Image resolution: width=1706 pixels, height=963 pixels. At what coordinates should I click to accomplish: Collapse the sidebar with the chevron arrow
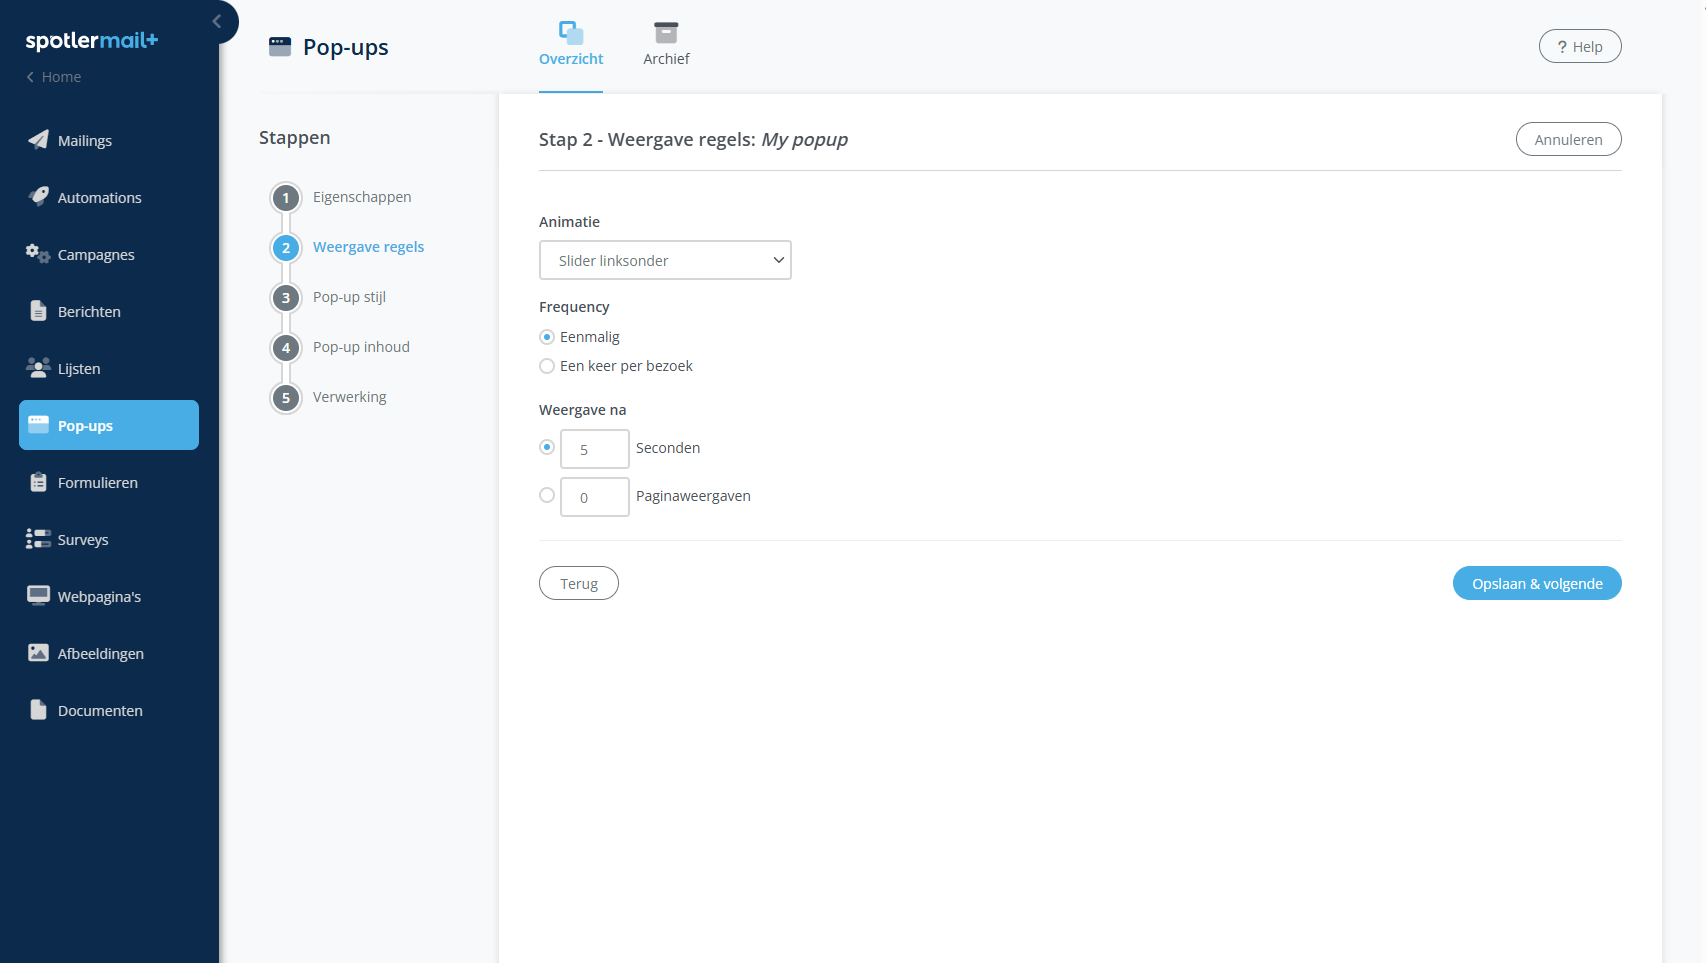coord(217,21)
